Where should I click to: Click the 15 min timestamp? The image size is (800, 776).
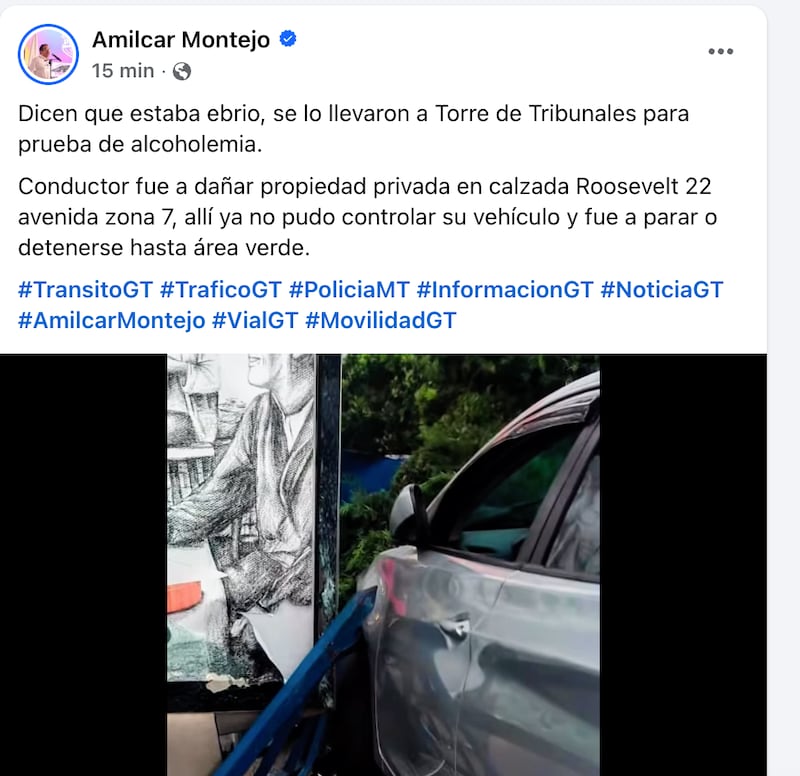[x=123, y=71]
